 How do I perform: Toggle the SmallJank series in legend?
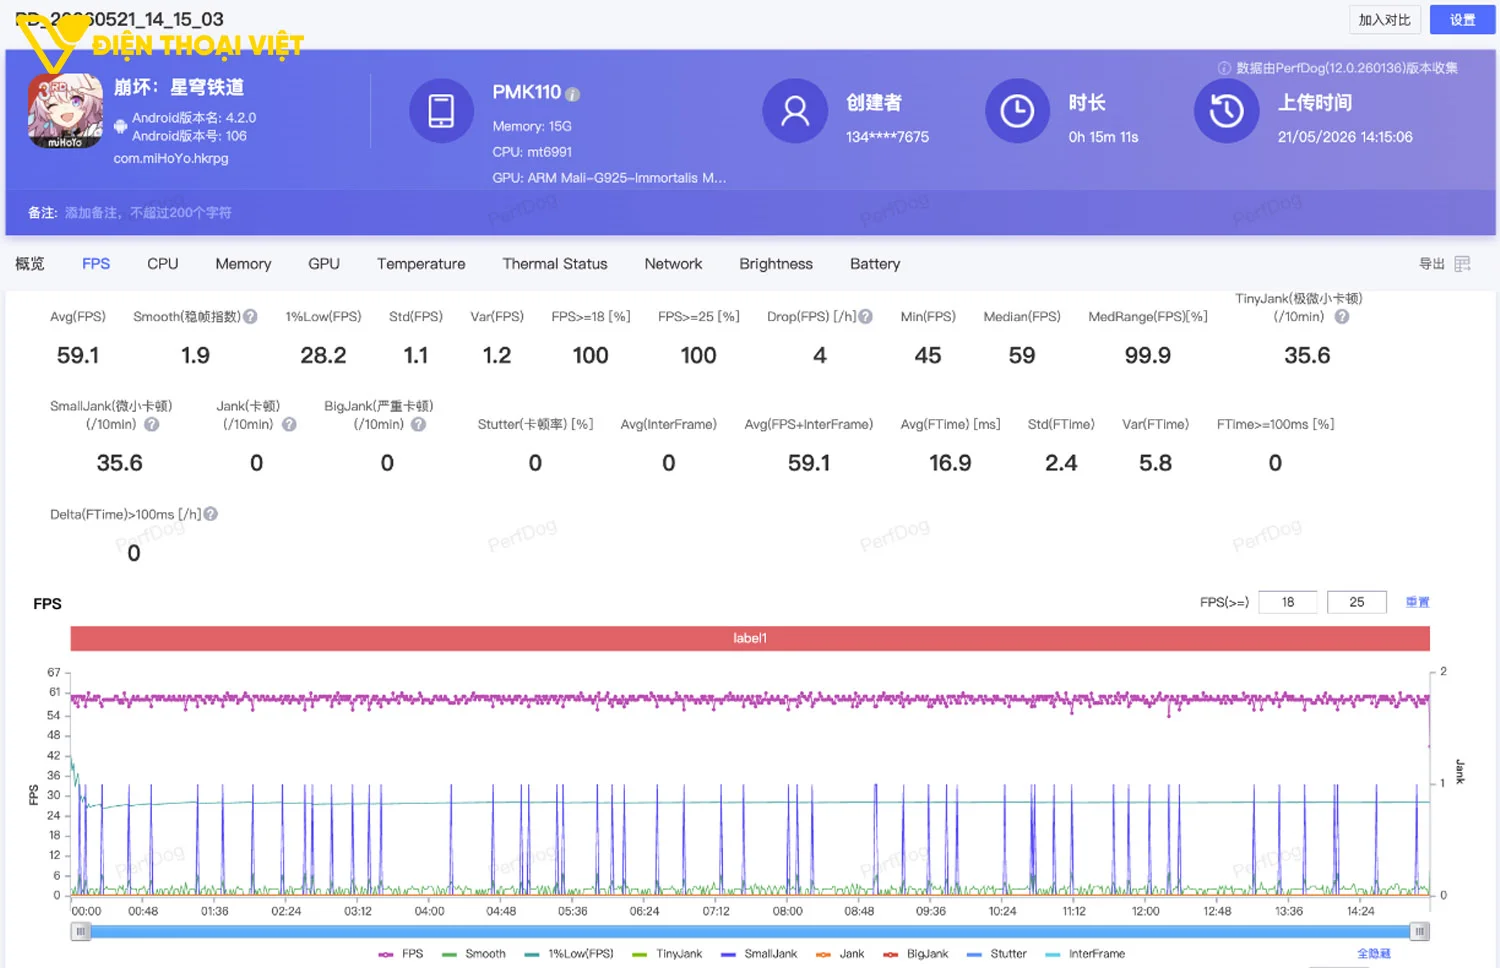tap(759, 954)
